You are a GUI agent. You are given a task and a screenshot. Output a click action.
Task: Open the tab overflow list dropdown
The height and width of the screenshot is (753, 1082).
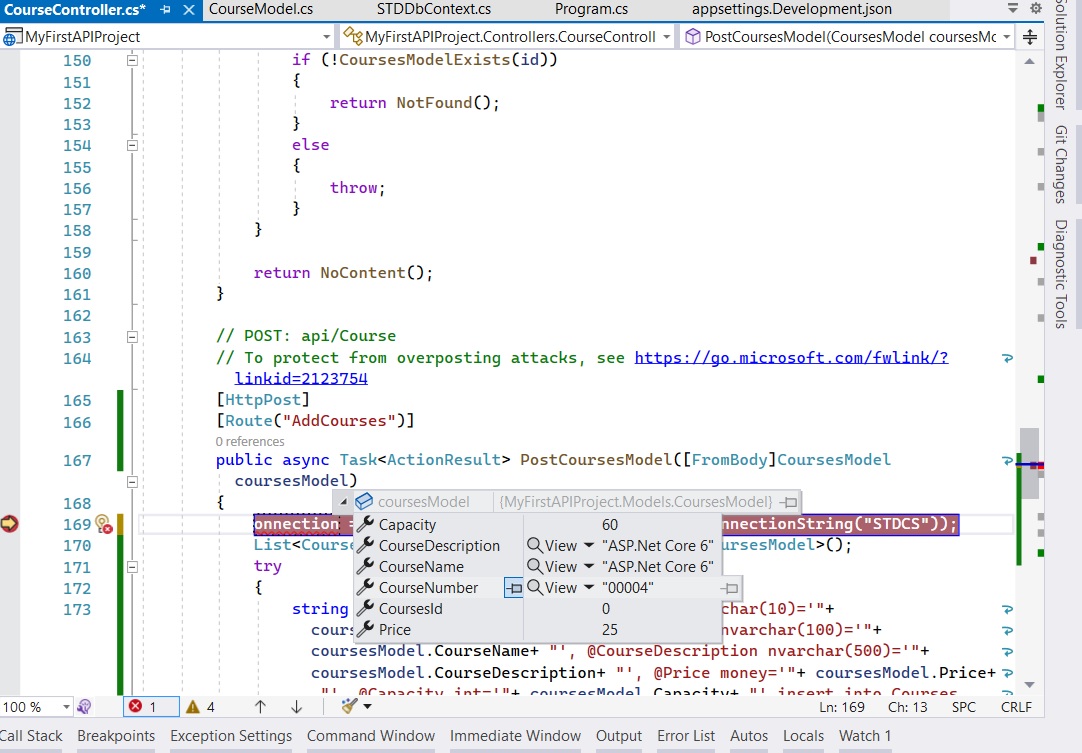(x=1012, y=8)
